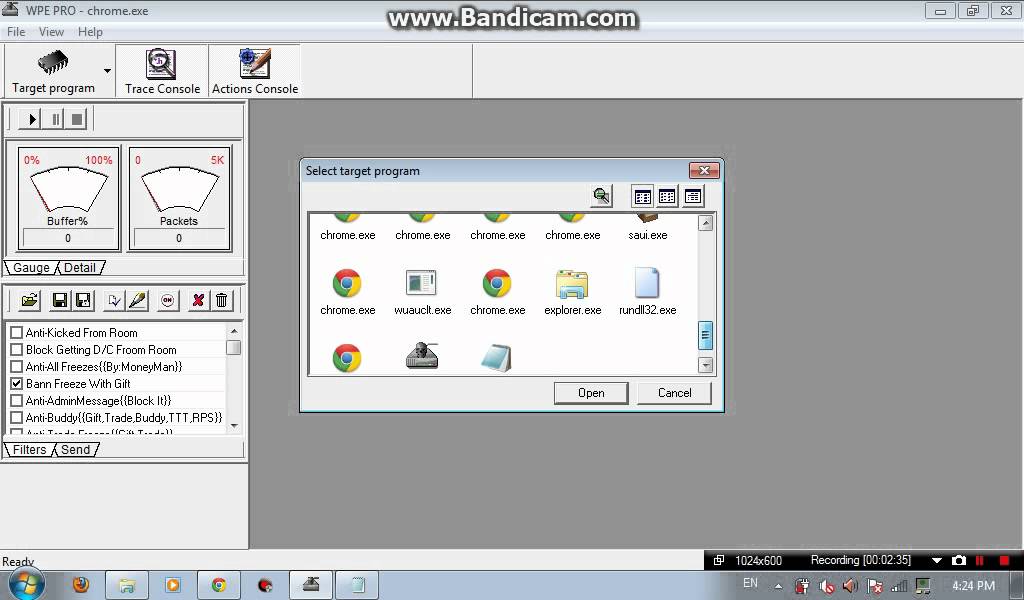Show hidden system tray icons

pos(778,586)
